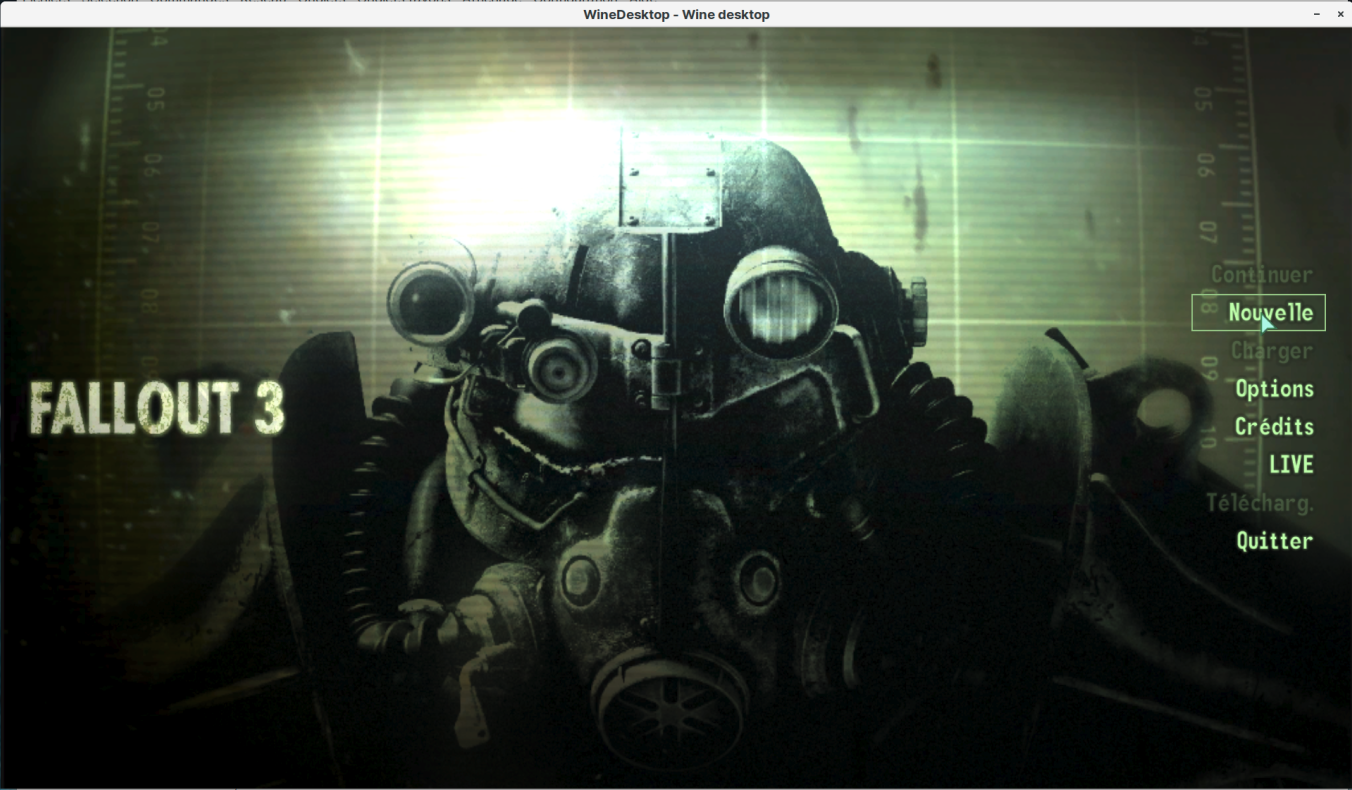
Task: View the Crédits screen
Action: click(1273, 427)
